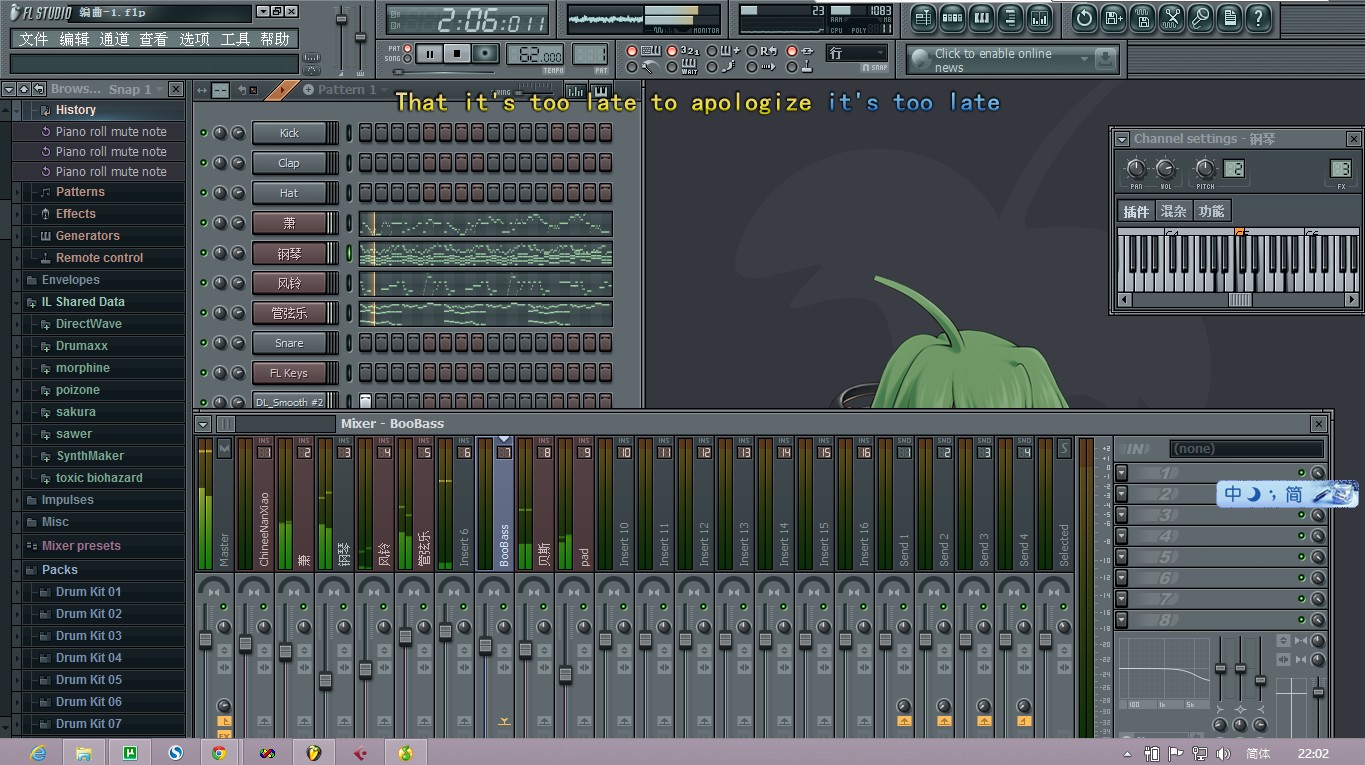Screen dimensions: 1365x765
Task: Open the step sequencer window icon
Action: click(952, 17)
